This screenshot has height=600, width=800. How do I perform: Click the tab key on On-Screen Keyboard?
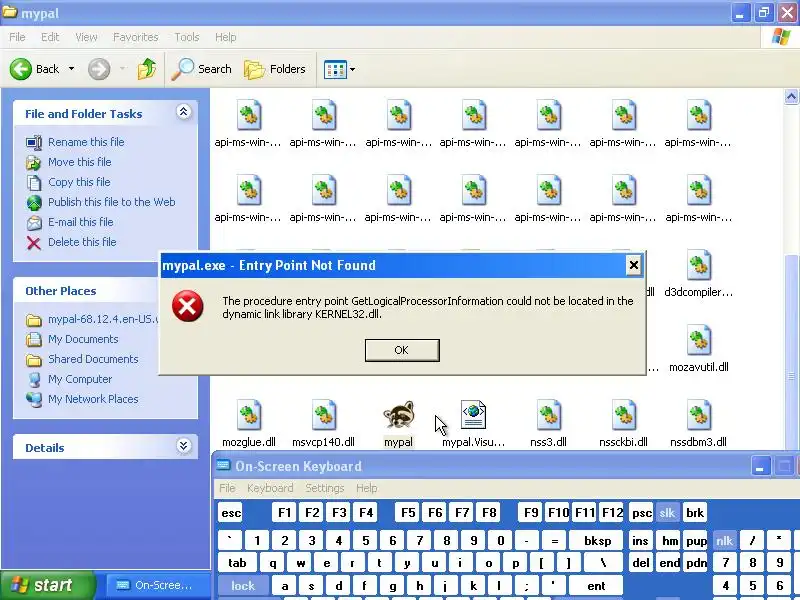coord(237,563)
